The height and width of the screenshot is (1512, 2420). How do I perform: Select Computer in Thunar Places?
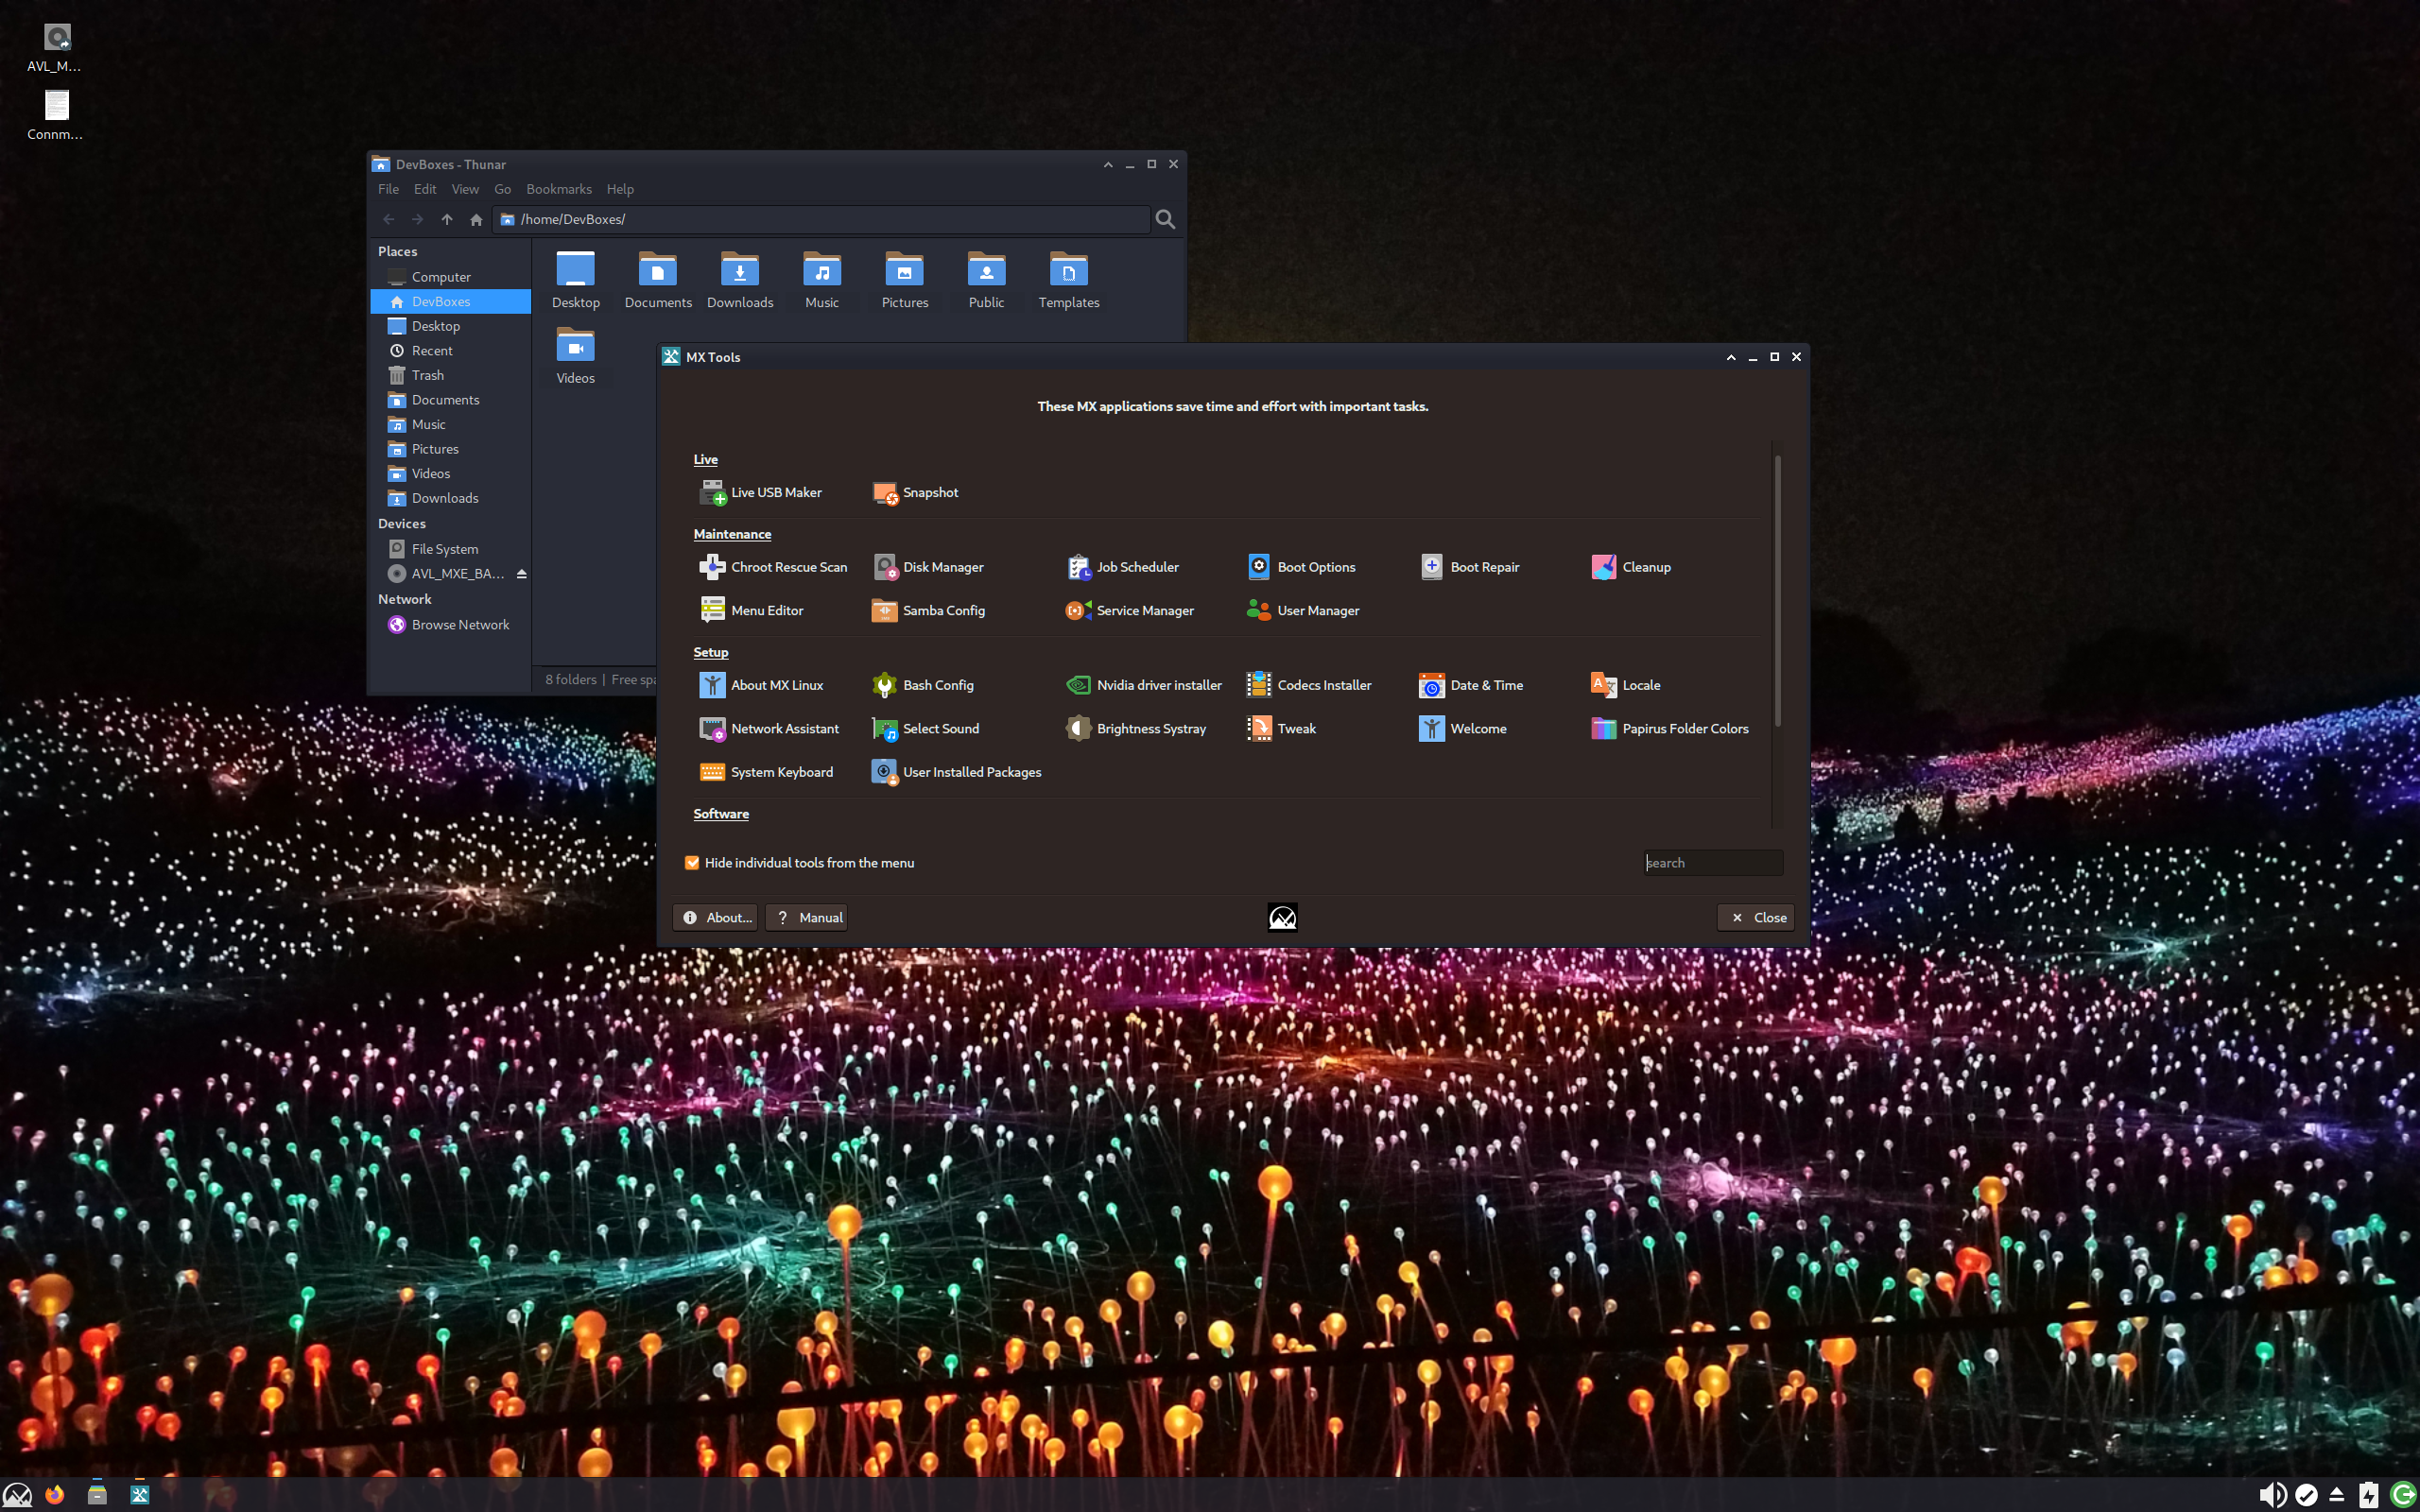pyautogui.click(x=450, y=277)
